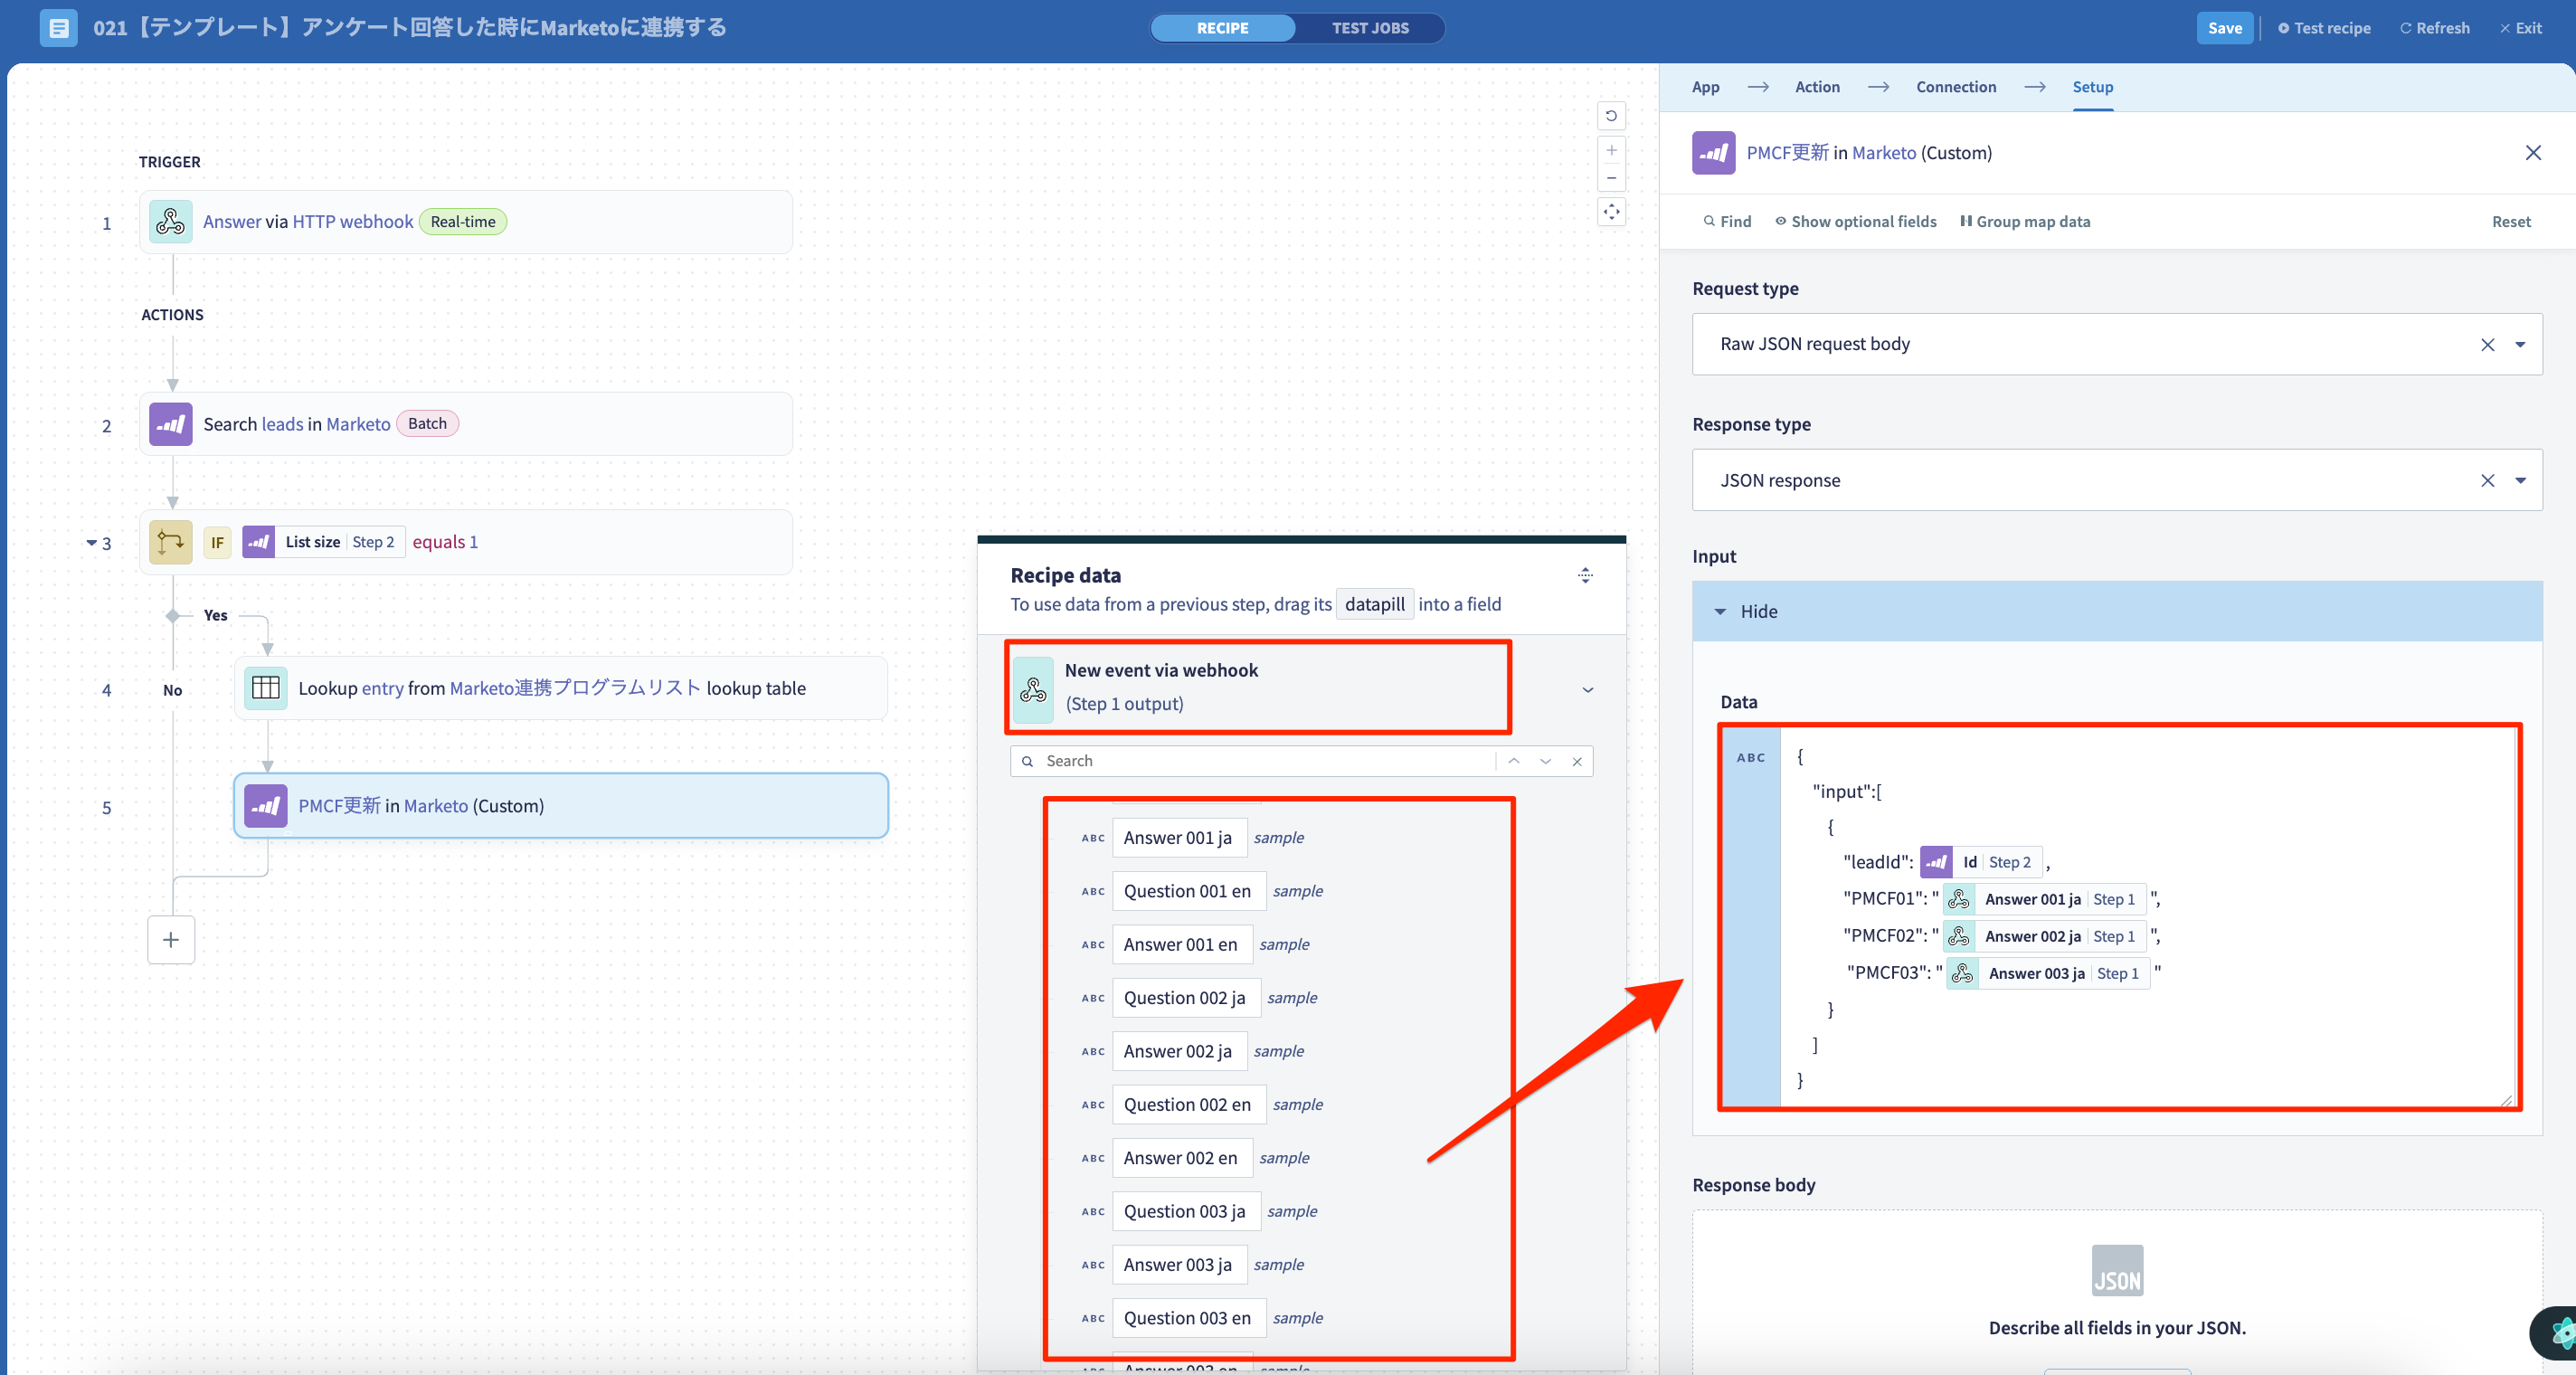Jump to previous search result arrow

[1514, 761]
